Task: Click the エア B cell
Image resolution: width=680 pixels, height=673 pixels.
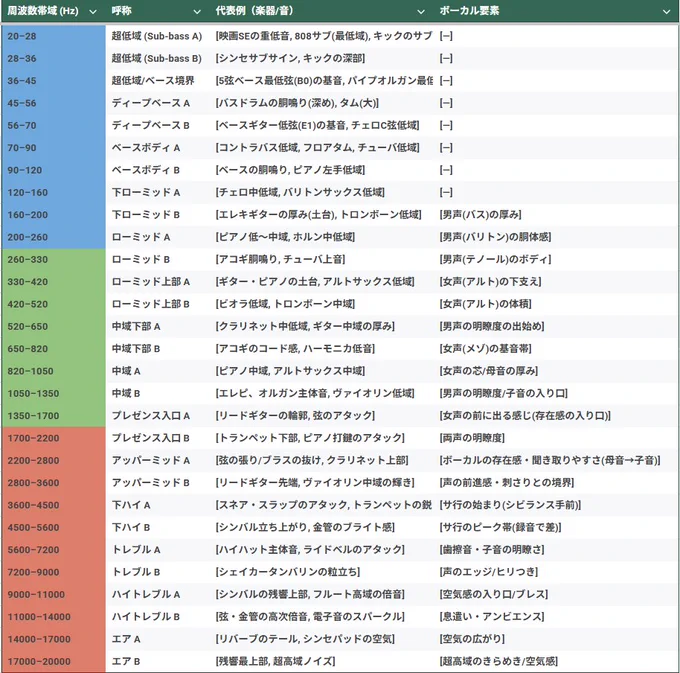Action: [x=158, y=661]
